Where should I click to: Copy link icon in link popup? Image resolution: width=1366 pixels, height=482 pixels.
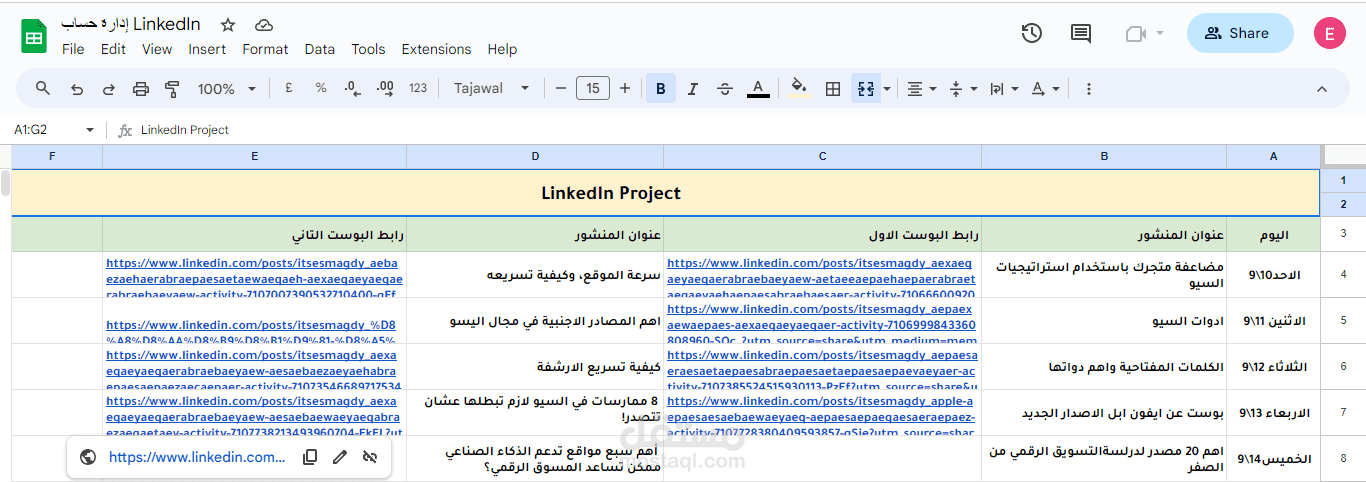310,457
